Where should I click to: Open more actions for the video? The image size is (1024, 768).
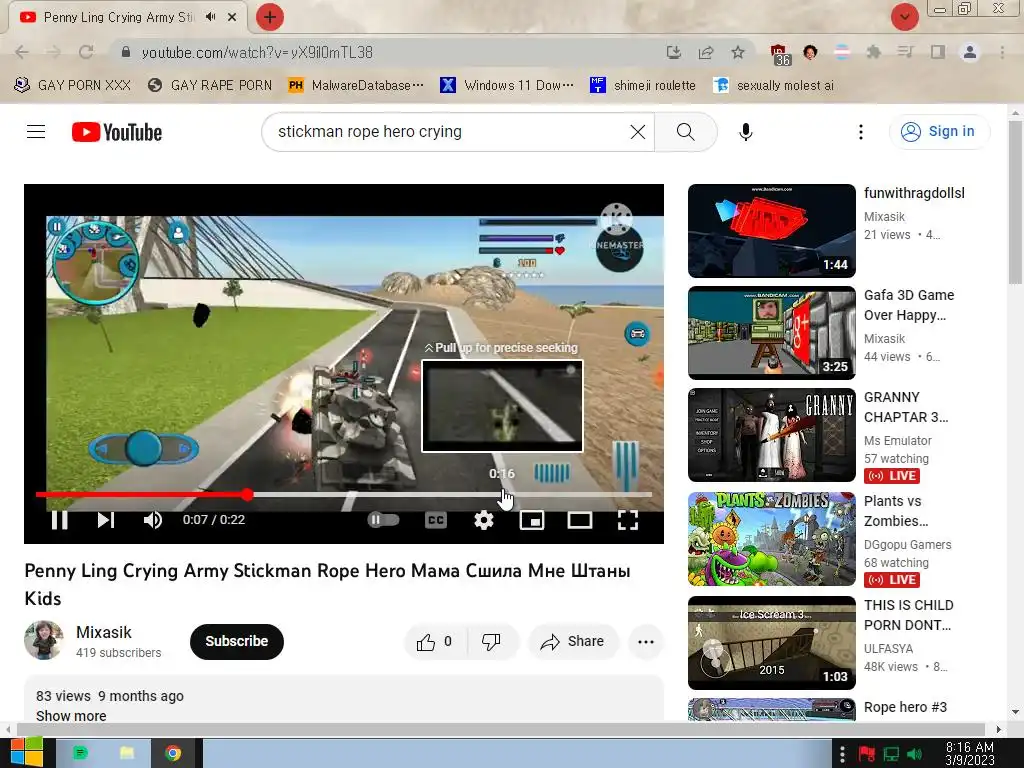(x=646, y=642)
